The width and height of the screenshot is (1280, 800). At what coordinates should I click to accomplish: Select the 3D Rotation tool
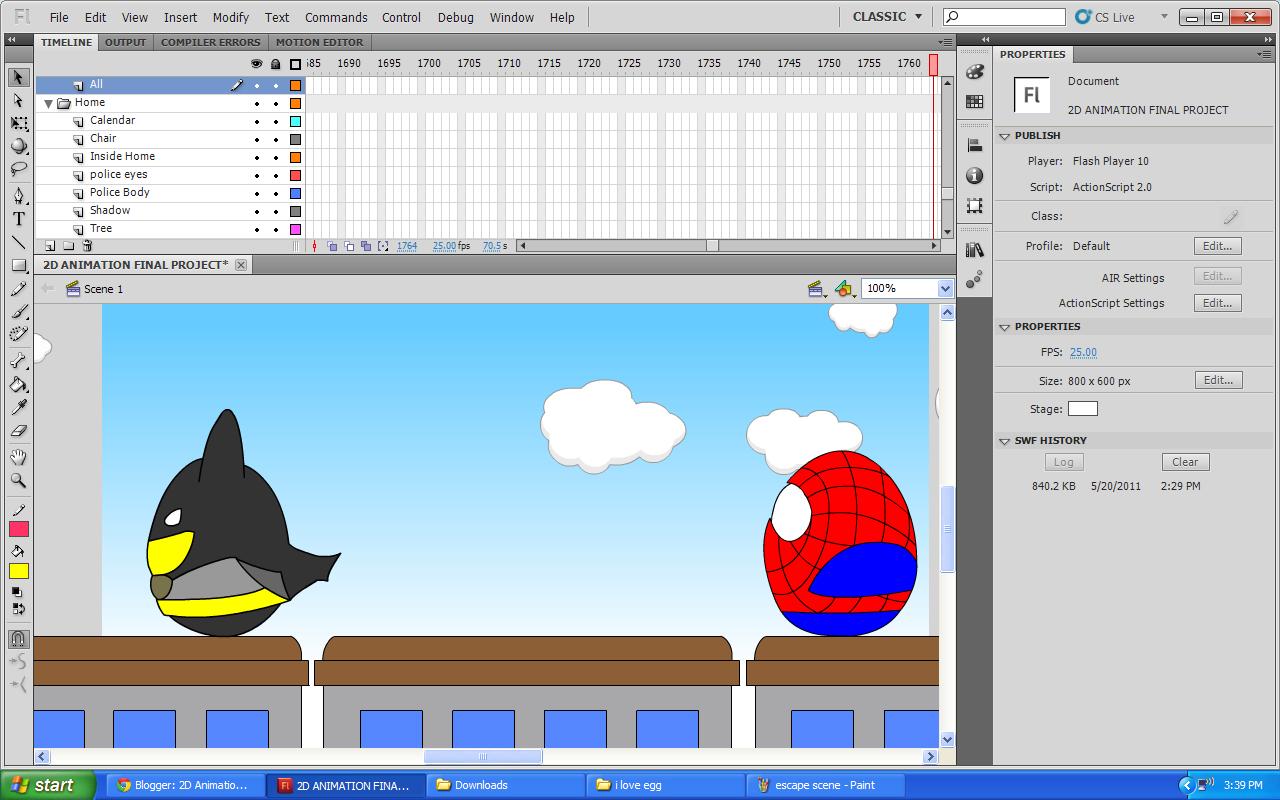click(x=18, y=147)
